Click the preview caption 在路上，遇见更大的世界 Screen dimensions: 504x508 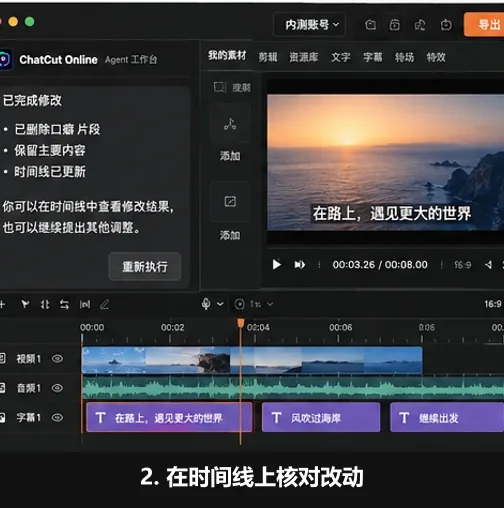(x=391, y=213)
